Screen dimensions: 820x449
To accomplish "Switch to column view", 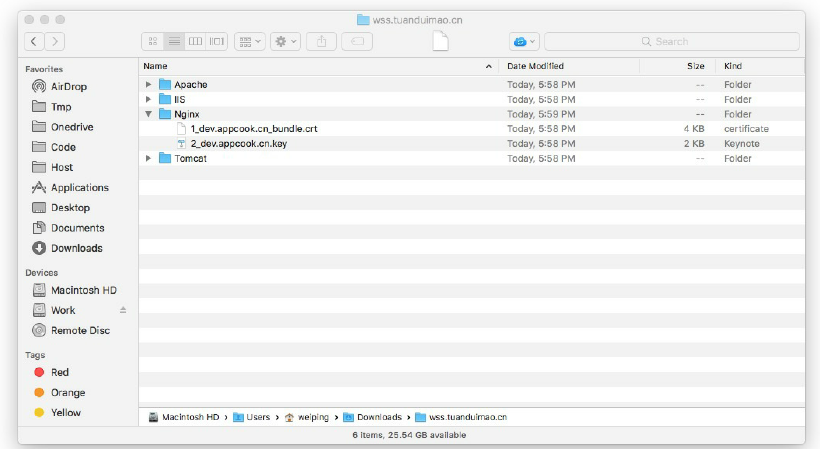I will pyautogui.click(x=196, y=41).
